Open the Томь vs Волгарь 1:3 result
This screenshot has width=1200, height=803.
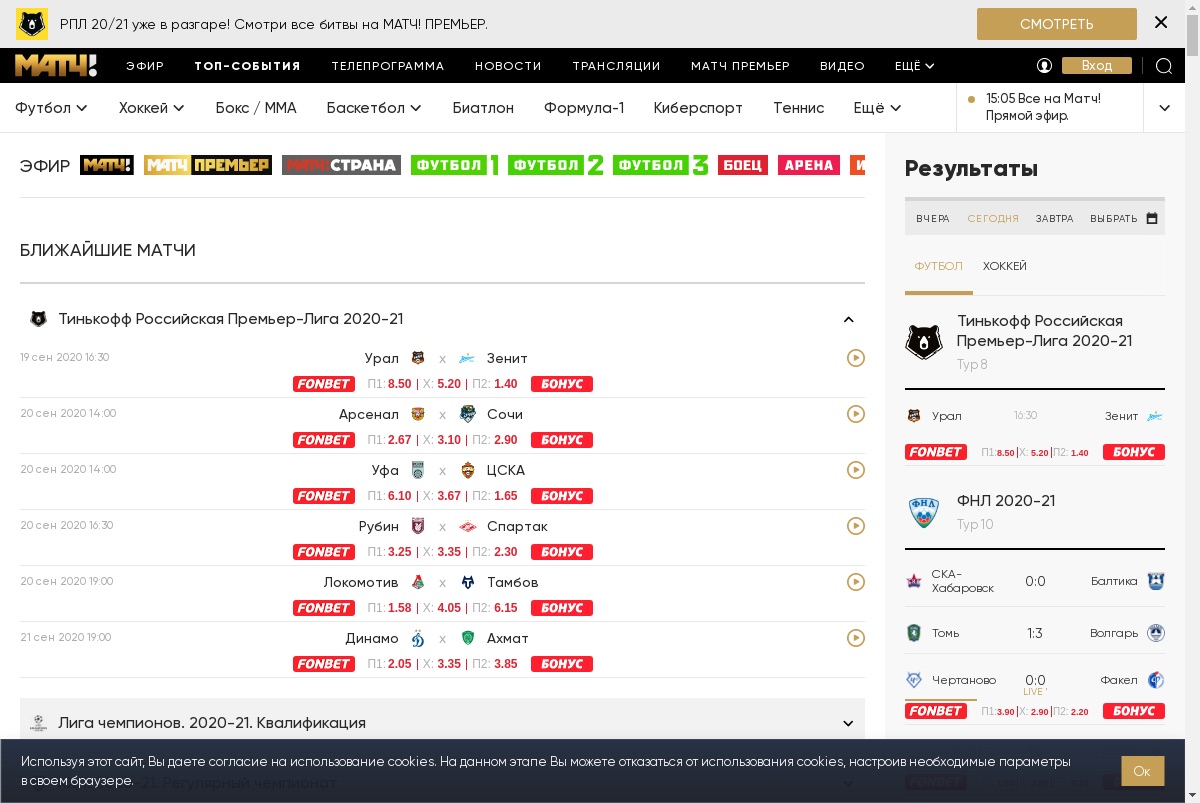point(1035,633)
